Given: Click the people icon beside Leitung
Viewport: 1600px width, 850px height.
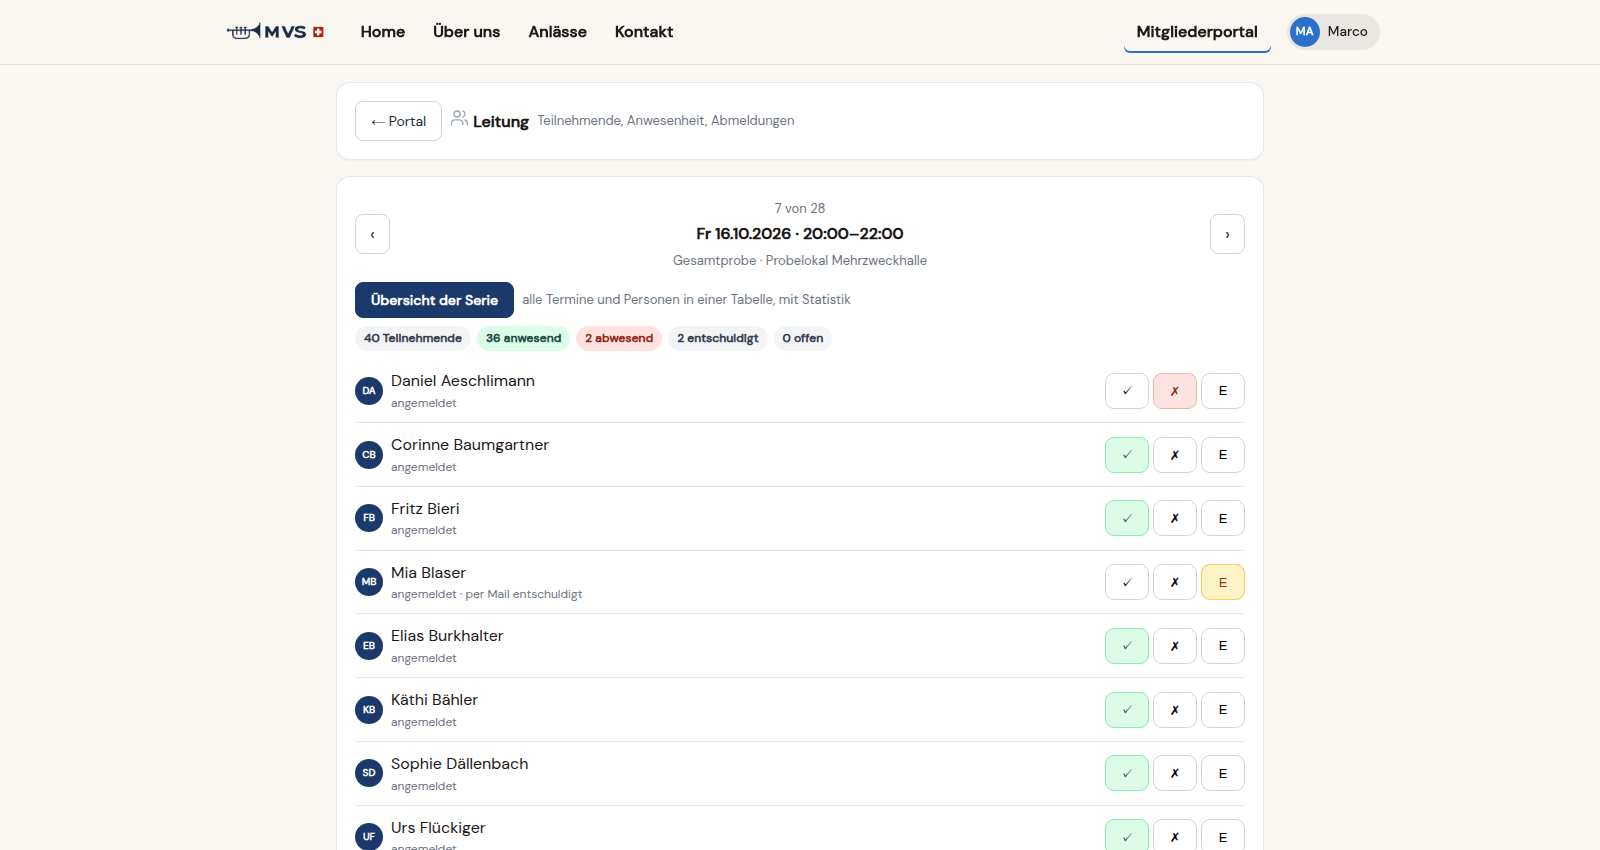Looking at the screenshot, I should coord(459,118).
